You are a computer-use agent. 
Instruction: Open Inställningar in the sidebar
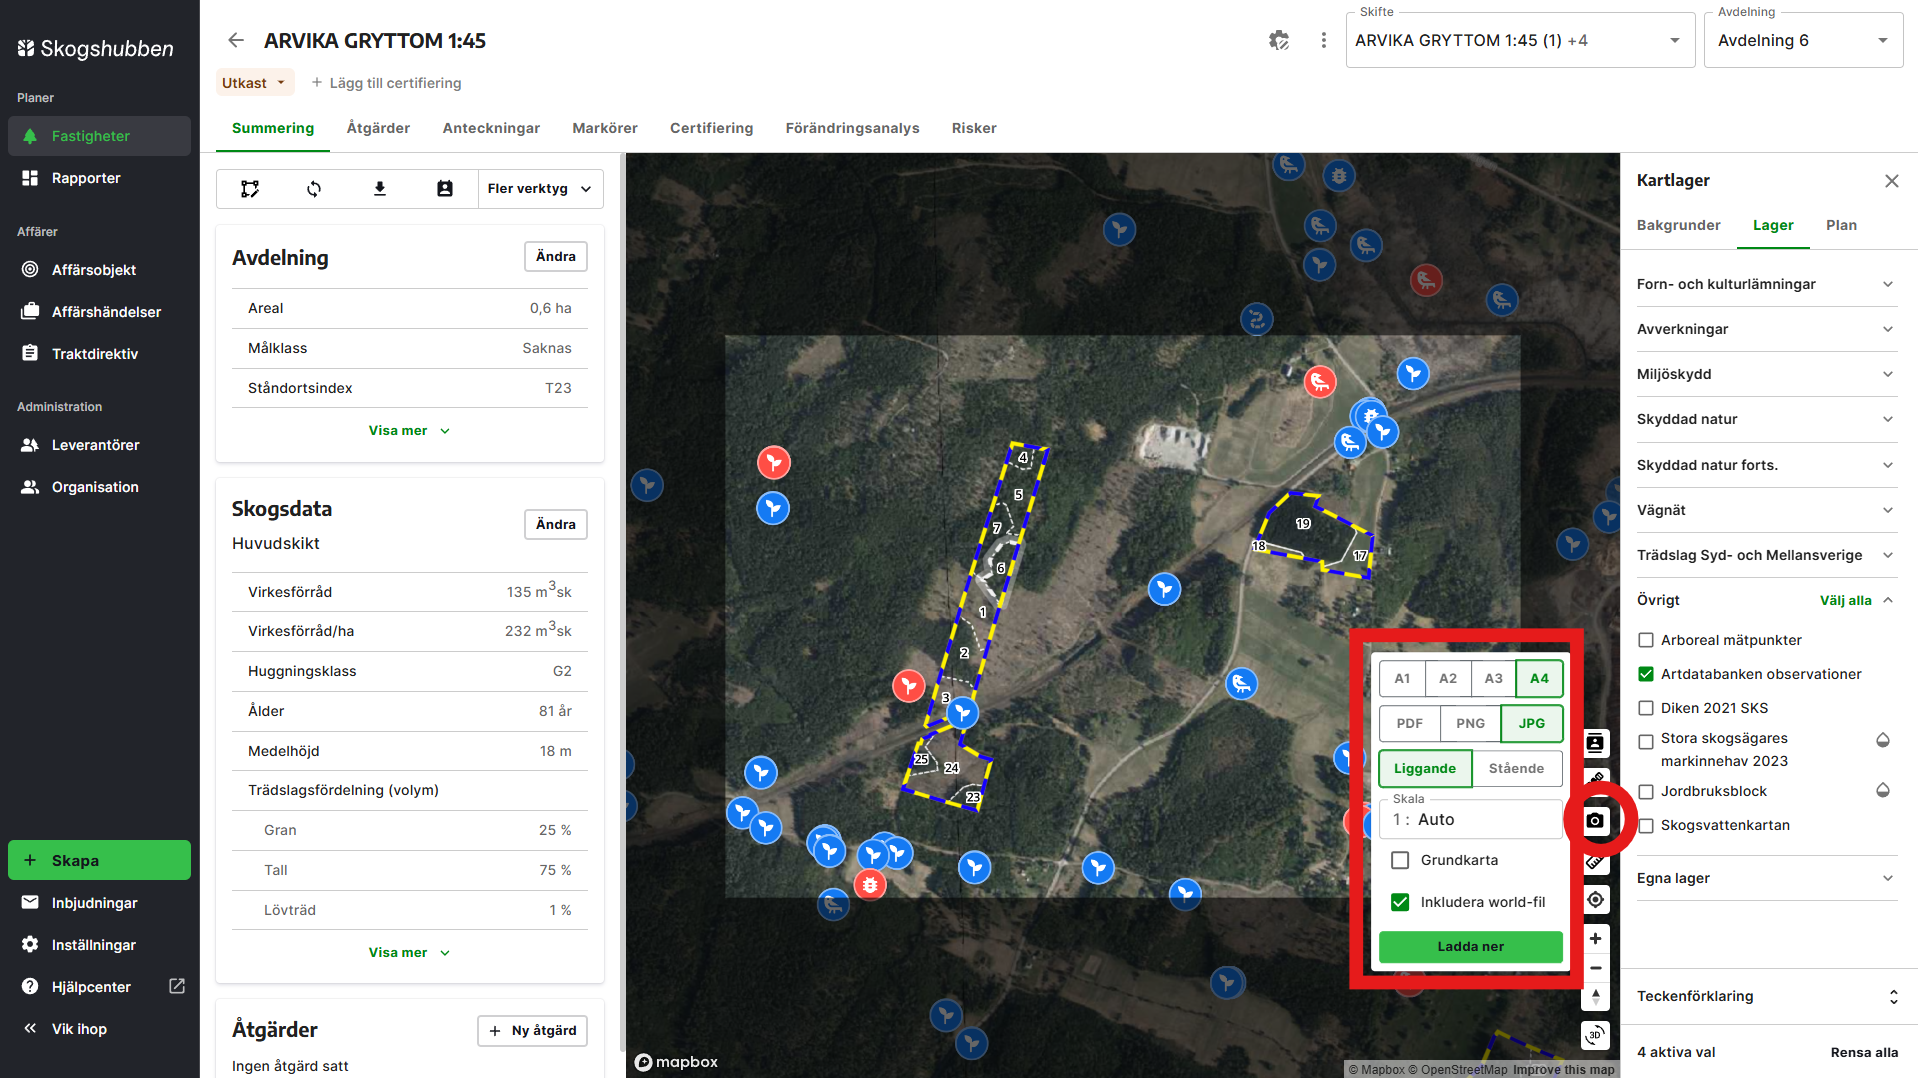99,945
